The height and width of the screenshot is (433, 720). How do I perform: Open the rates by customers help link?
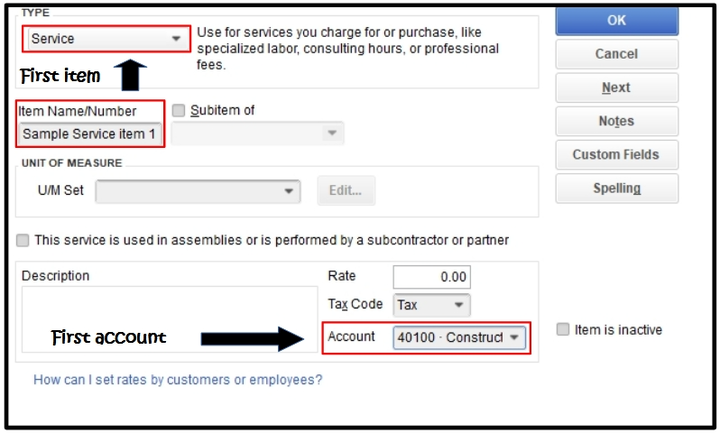point(178,380)
